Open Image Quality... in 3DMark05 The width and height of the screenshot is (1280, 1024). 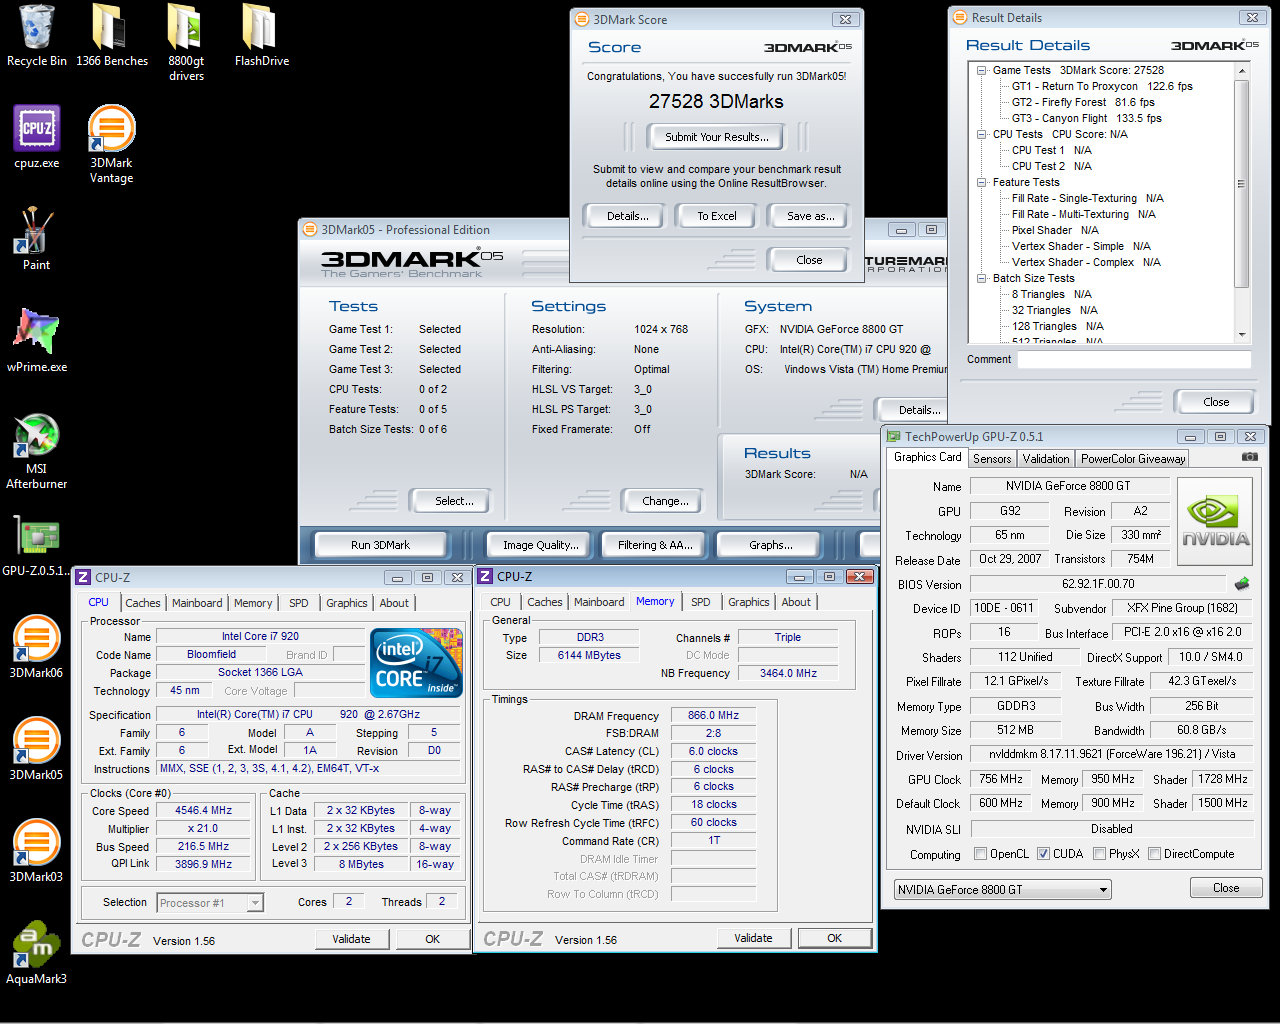pos(540,545)
